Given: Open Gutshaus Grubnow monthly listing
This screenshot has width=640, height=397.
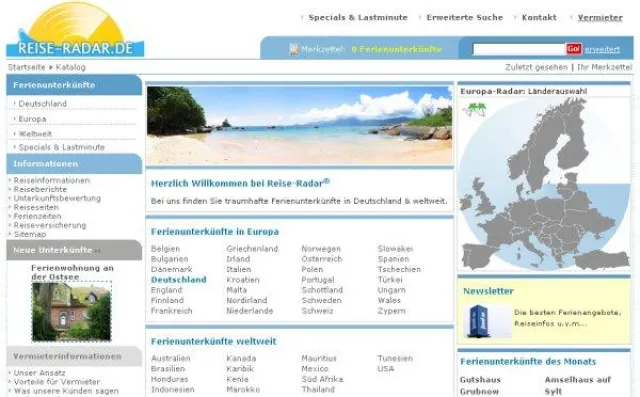Looking at the screenshot, I should click(x=480, y=385).
